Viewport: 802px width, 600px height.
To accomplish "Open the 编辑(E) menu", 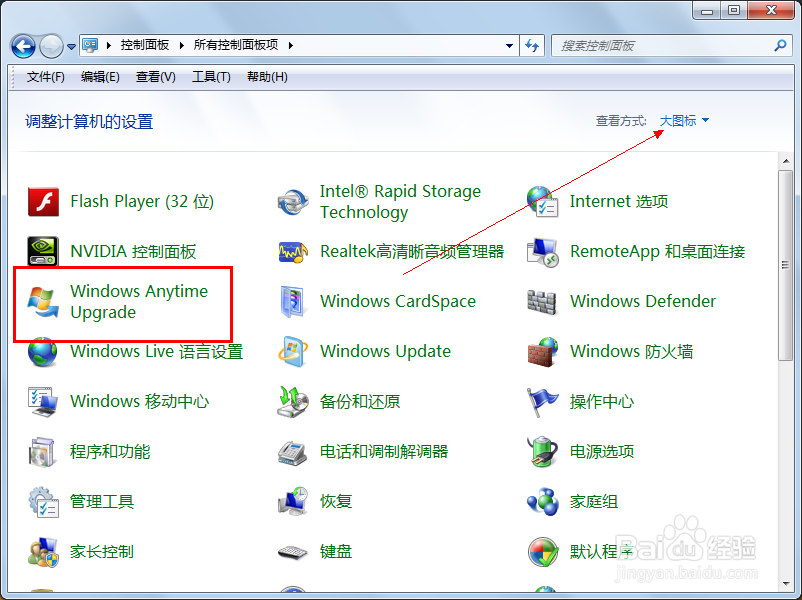I will click(x=100, y=77).
